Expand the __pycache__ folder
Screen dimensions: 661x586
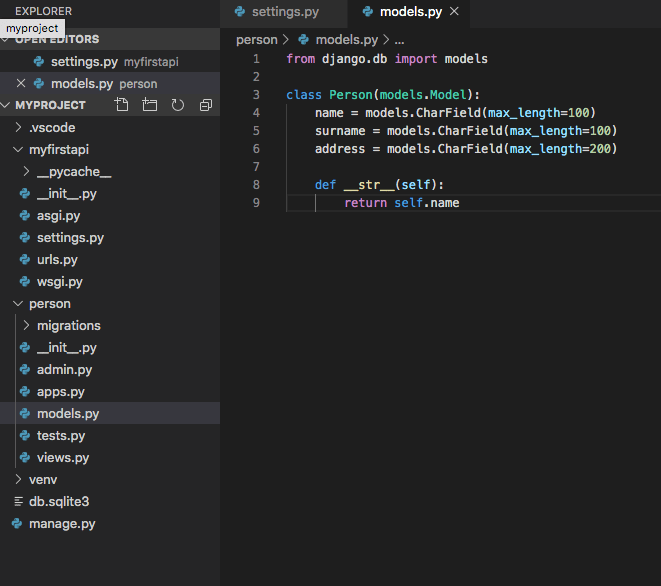tap(26, 171)
